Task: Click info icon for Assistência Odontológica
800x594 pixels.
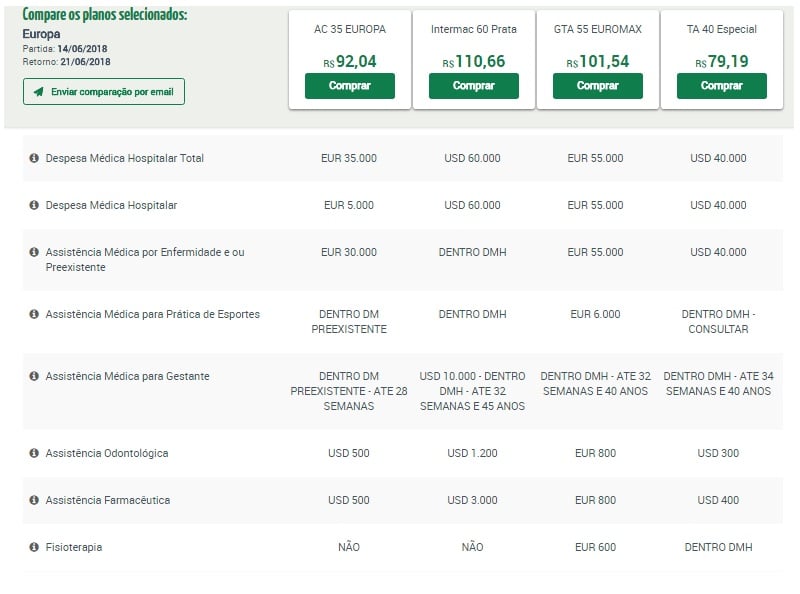Action: point(34,453)
